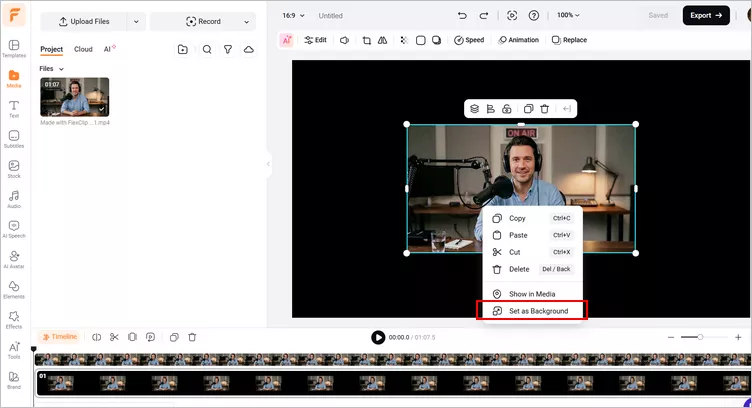Open the AI Speech panel
The height and width of the screenshot is (408, 752).
14,229
